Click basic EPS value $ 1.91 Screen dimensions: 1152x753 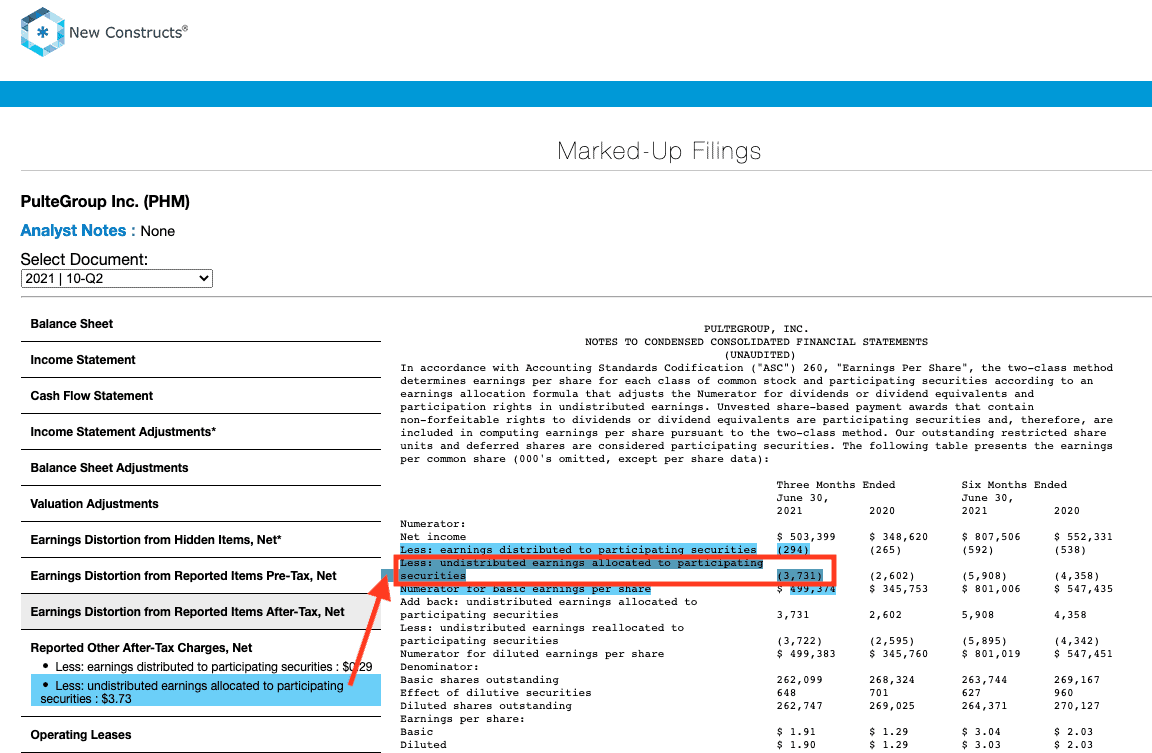tap(796, 732)
